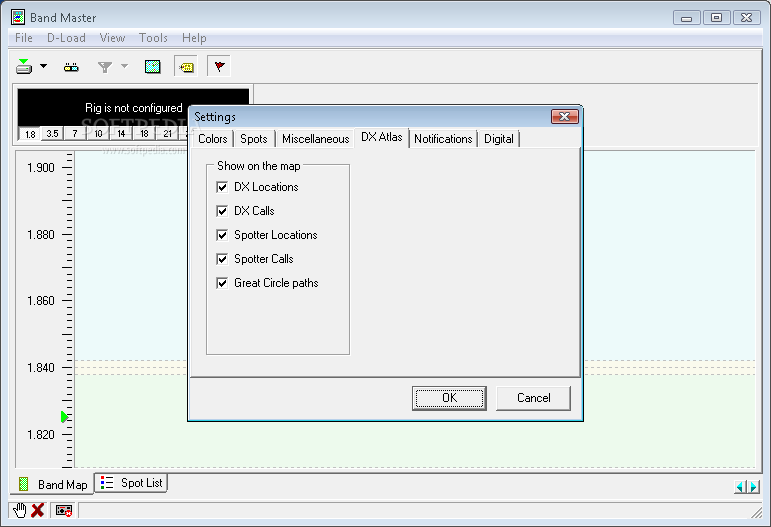Open the Help menu

[x=194, y=38]
